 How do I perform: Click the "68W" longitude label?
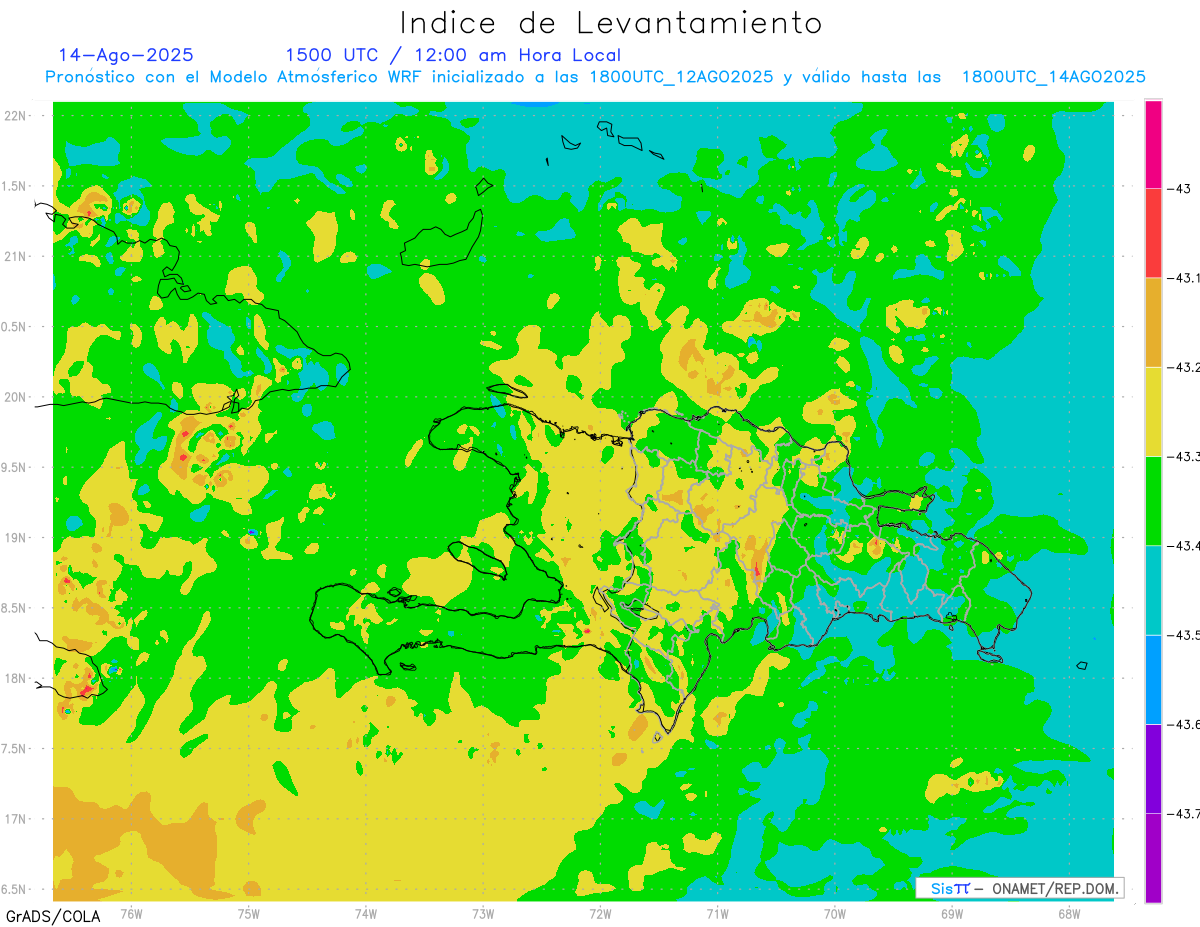tap(1069, 913)
